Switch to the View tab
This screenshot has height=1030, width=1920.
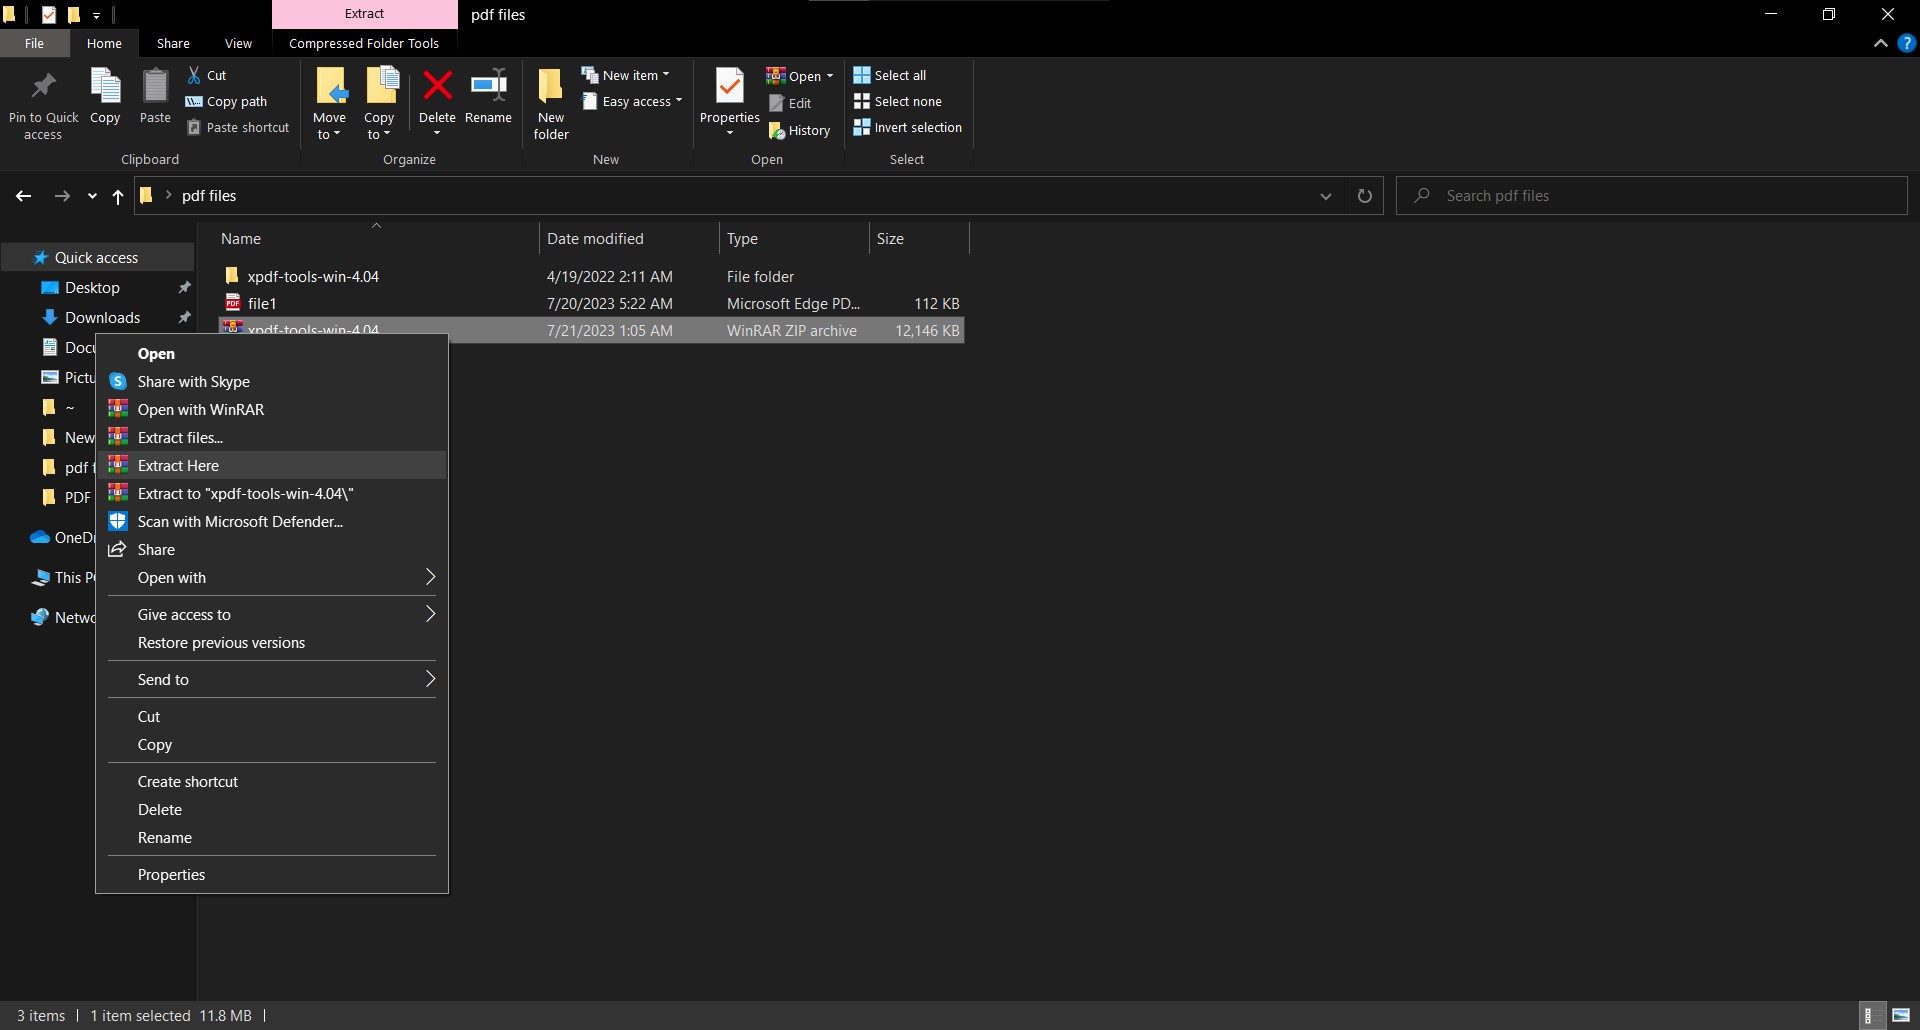pos(238,43)
